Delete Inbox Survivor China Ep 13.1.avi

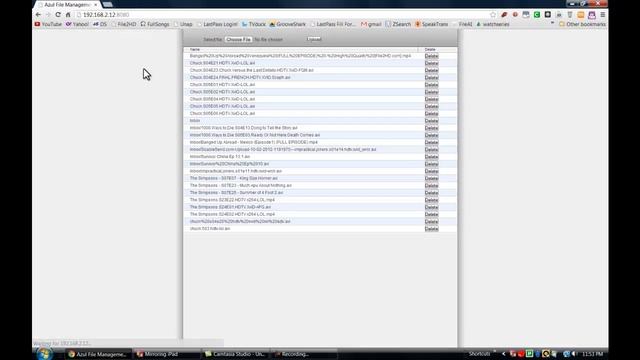[431, 157]
